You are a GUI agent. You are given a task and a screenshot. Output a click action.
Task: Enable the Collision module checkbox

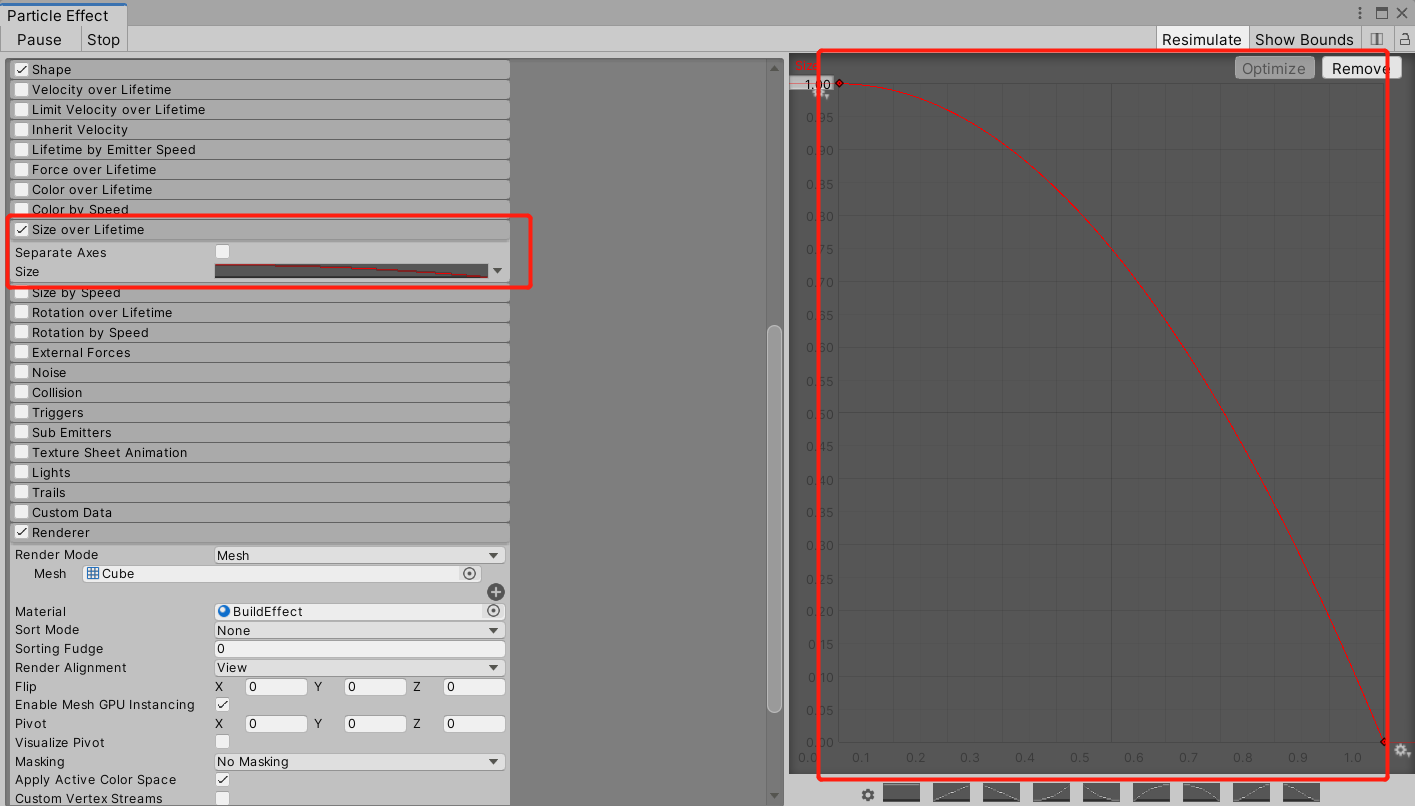21,392
